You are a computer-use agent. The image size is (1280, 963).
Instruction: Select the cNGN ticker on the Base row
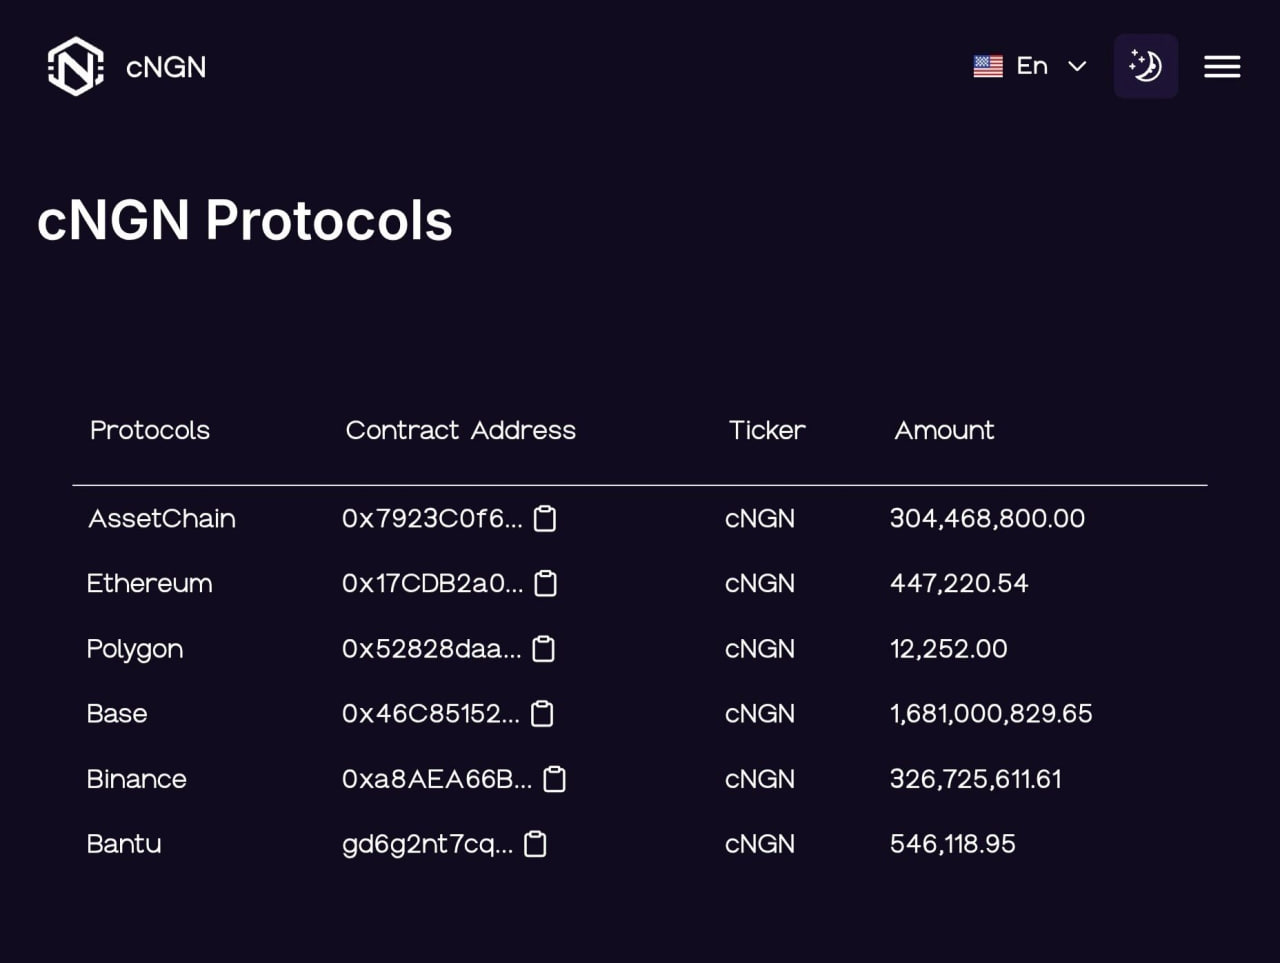point(760,714)
